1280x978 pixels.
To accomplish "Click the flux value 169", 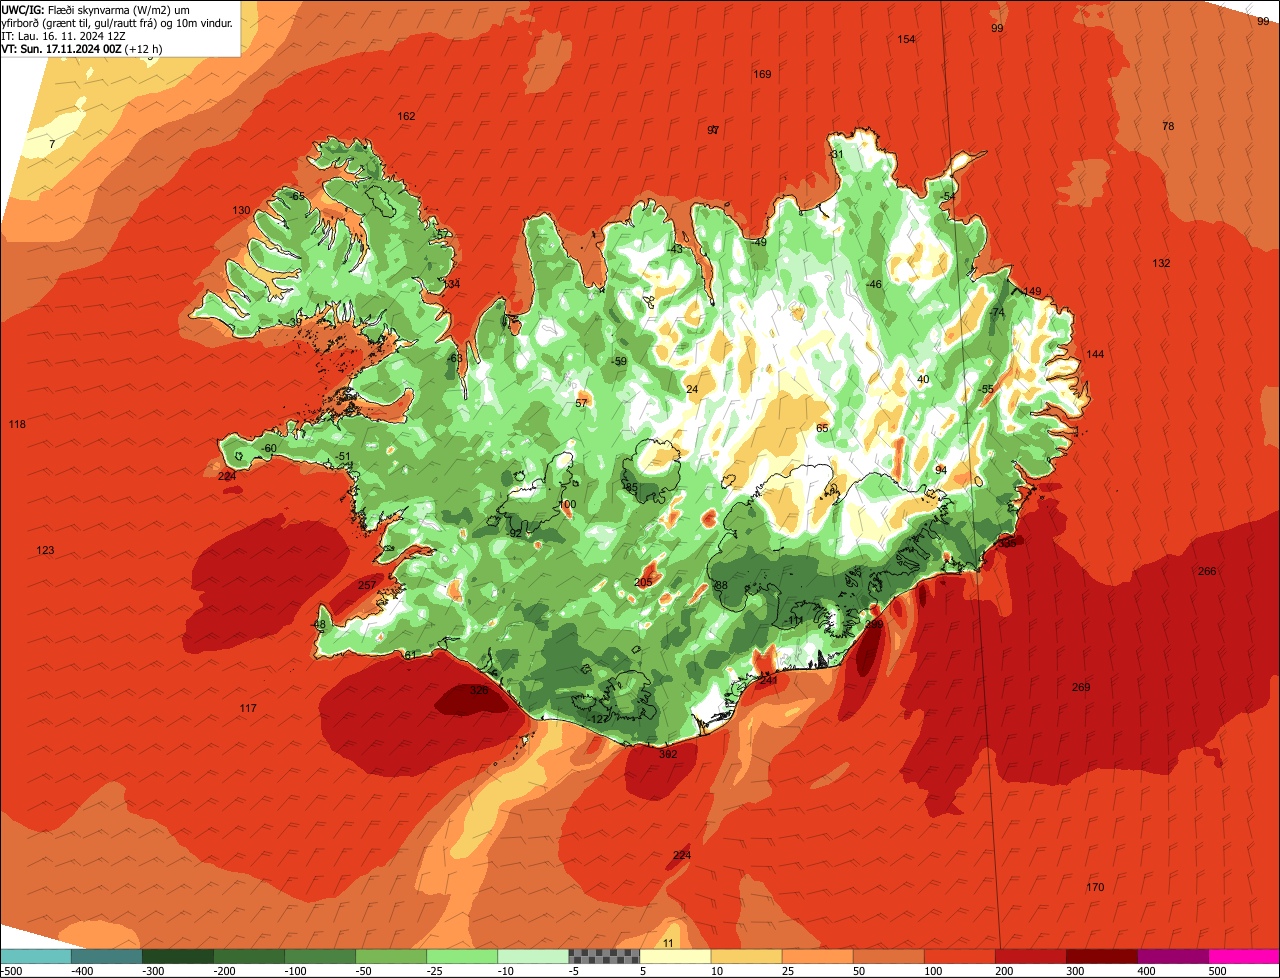I will point(762,74).
